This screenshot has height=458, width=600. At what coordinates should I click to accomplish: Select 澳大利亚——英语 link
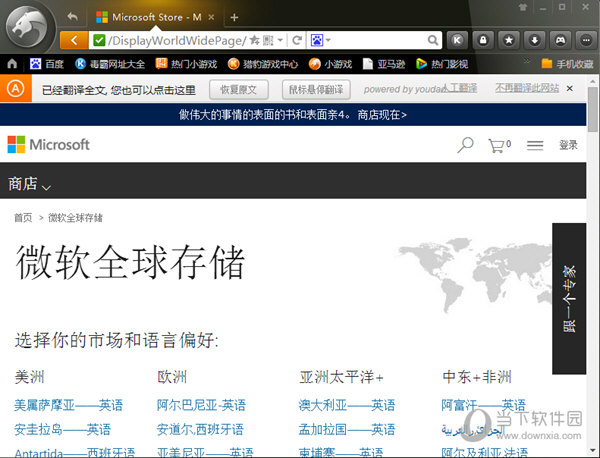click(347, 405)
